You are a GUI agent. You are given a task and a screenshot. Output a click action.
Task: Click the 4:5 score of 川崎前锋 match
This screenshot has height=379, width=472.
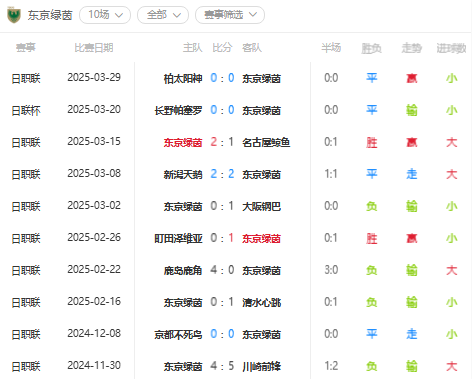[x=222, y=366]
